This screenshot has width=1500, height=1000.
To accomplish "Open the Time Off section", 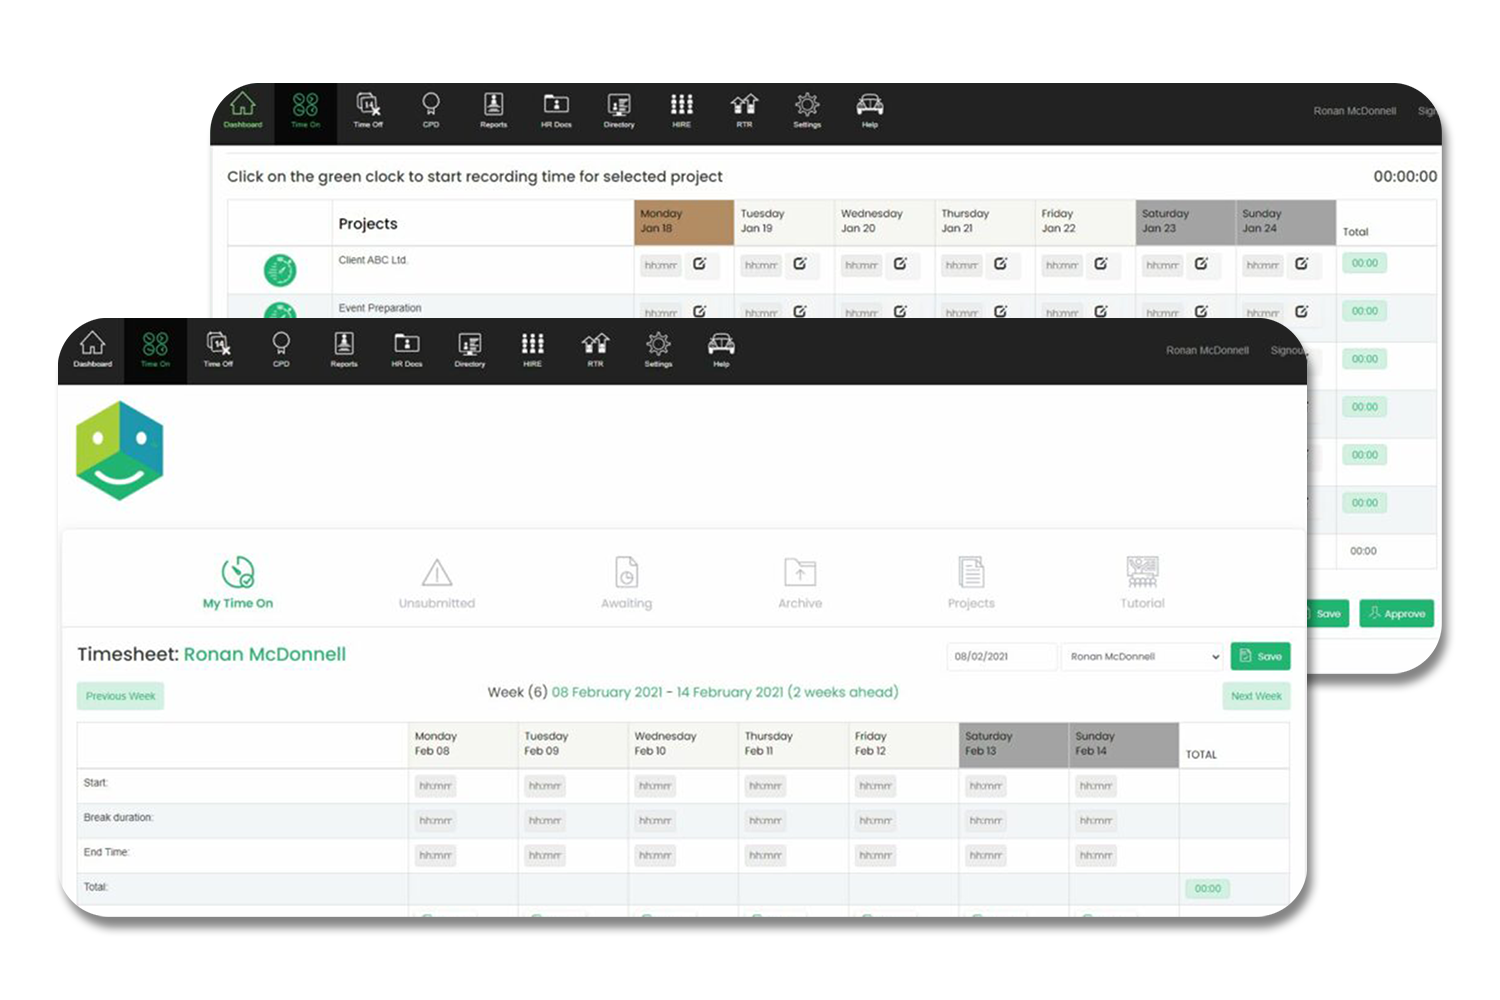I will click(218, 350).
